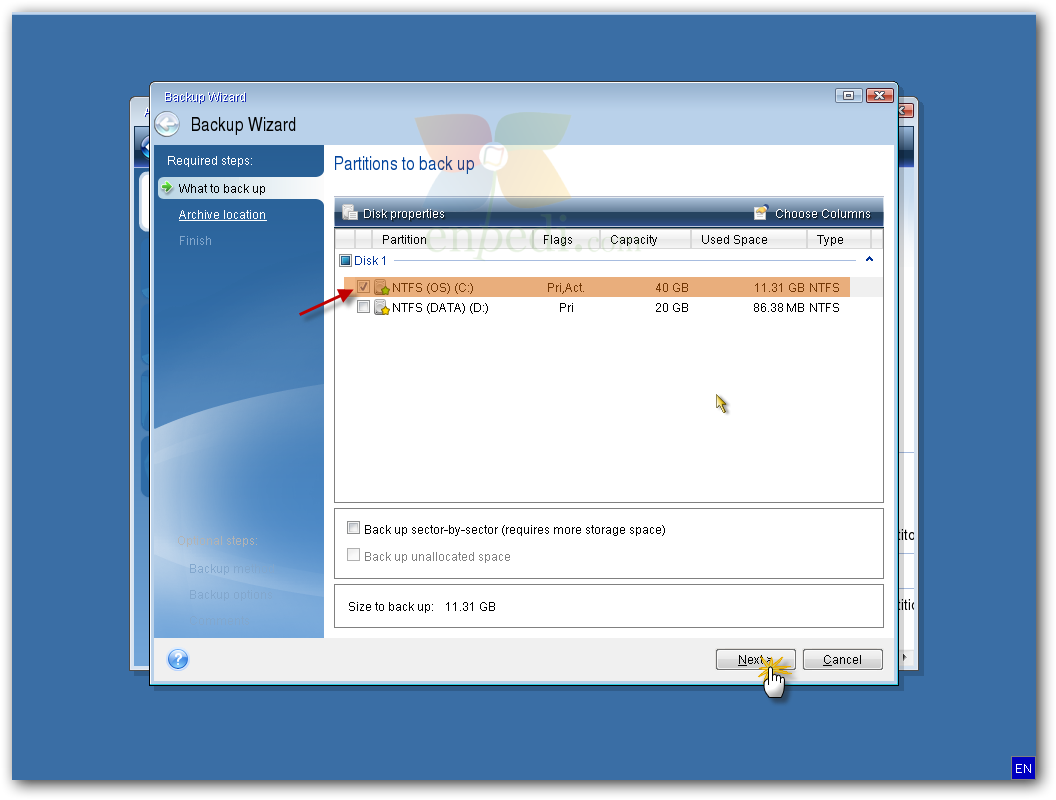Click the EN language indicator

pyautogui.click(x=1023, y=768)
